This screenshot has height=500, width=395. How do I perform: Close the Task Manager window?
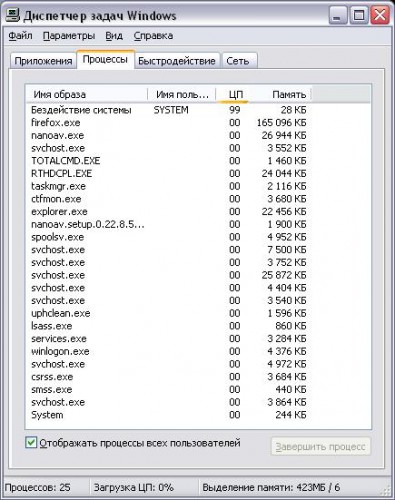click(x=380, y=15)
